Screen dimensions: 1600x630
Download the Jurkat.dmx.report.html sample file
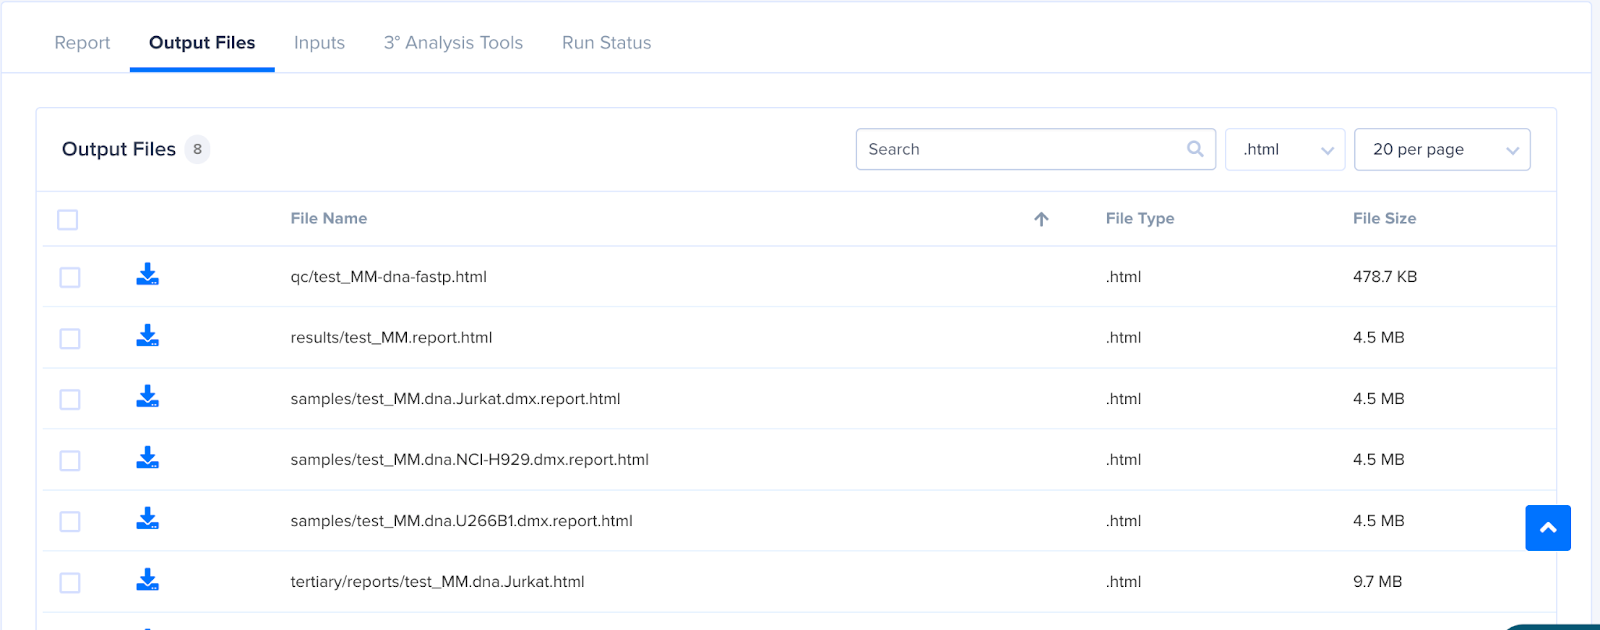click(148, 397)
